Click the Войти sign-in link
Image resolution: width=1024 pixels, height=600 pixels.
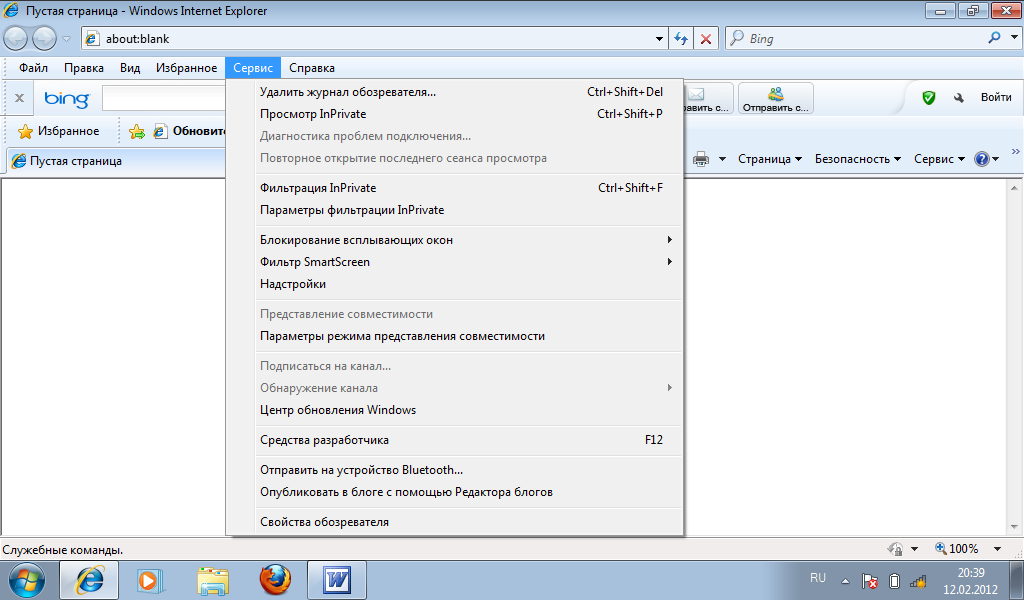[x=996, y=97]
